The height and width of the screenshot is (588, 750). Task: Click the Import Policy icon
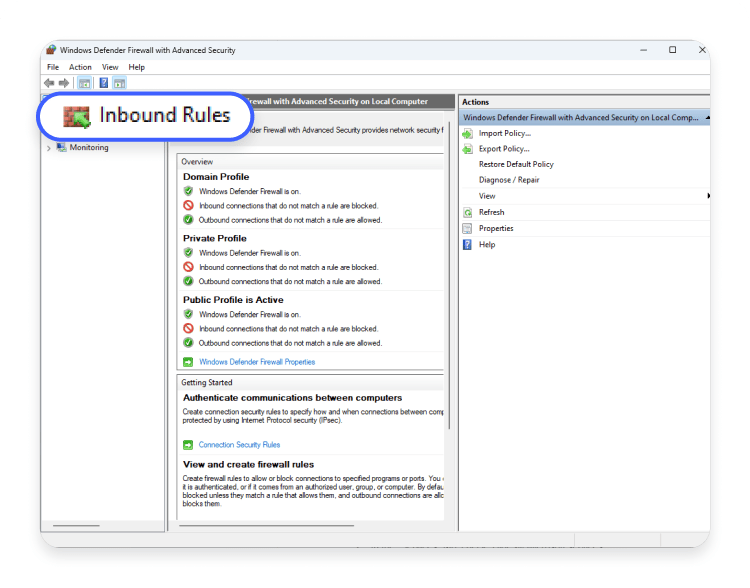click(468, 133)
